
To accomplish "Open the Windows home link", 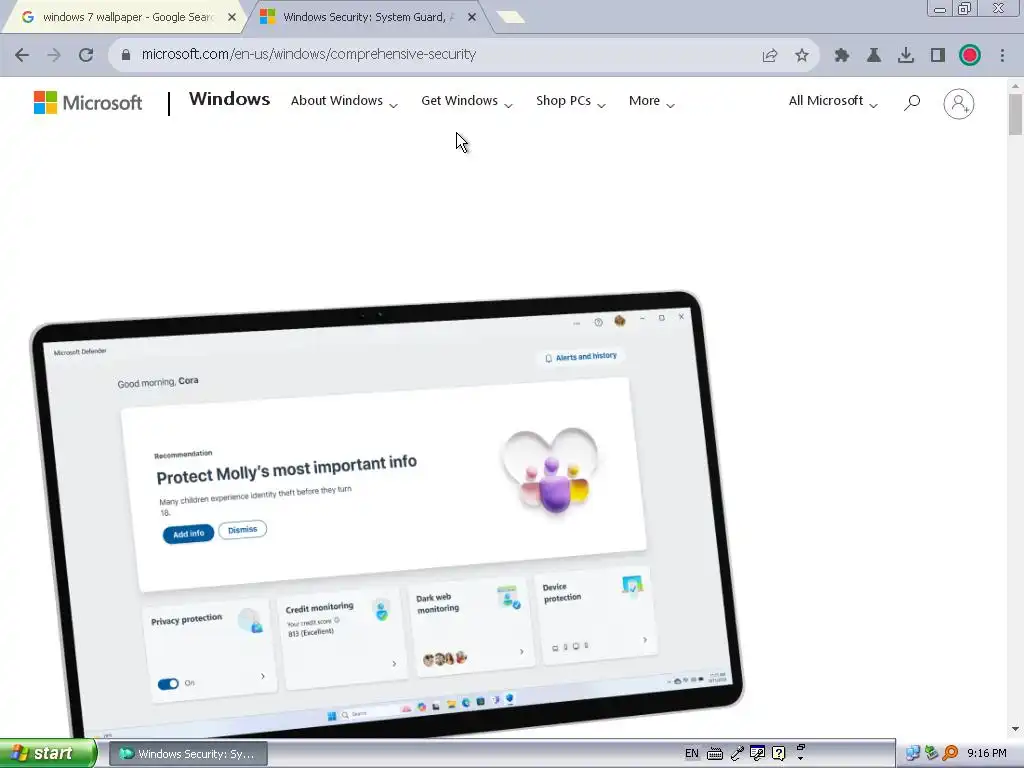I will (229, 99).
